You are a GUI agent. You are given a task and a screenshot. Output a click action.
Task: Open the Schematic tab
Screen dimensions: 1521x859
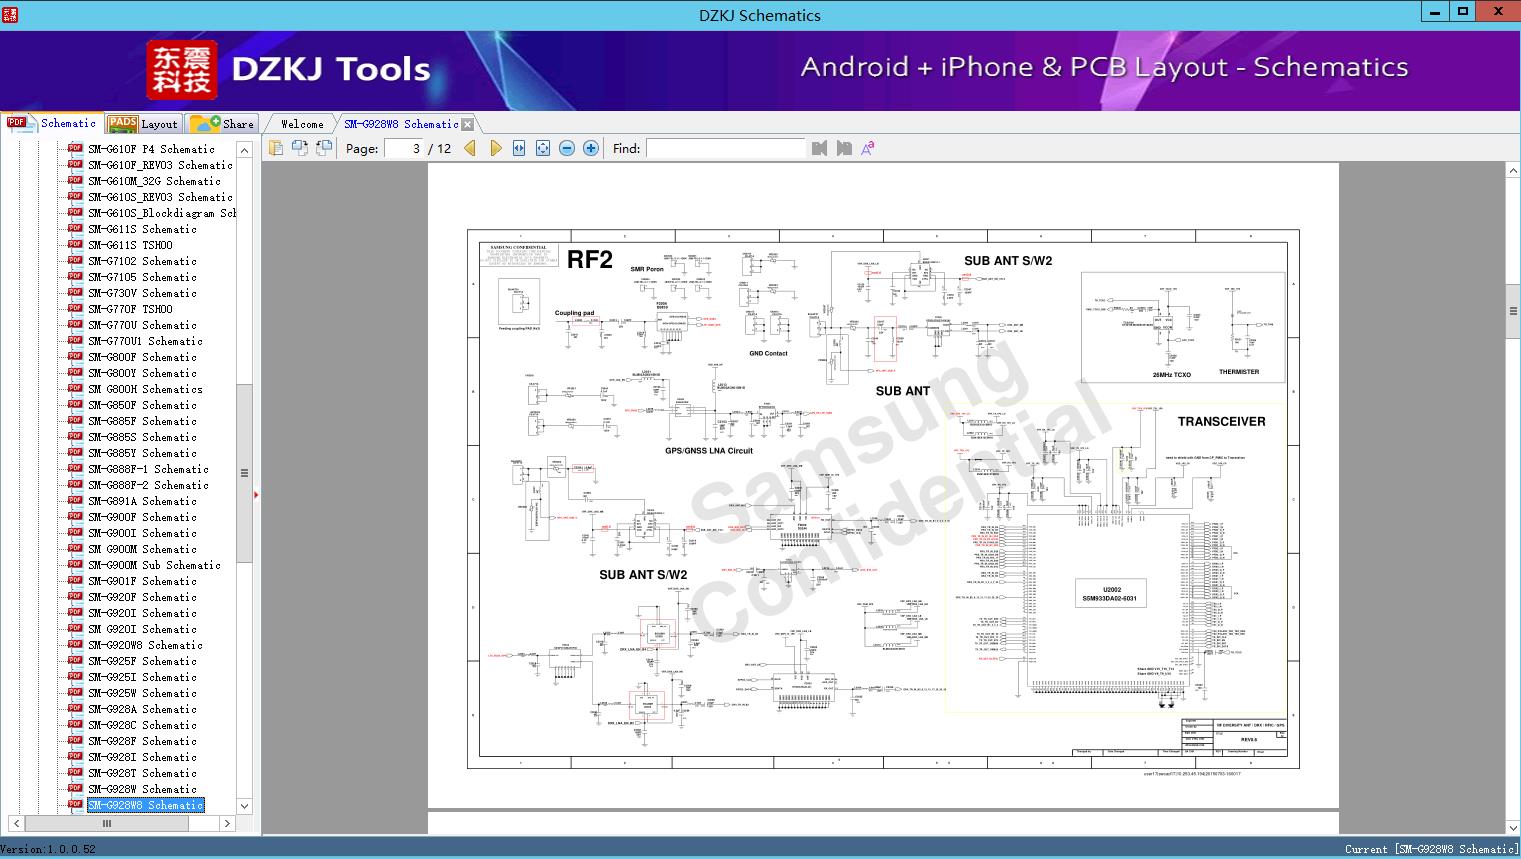(52, 123)
